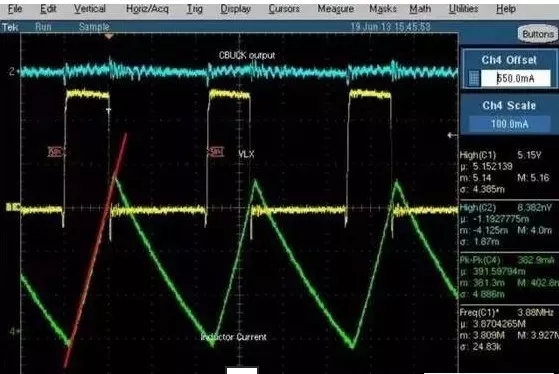Image resolution: width=559 pixels, height=374 pixels.
Task: Open the Math menu
Action: [x=420, y=9]
